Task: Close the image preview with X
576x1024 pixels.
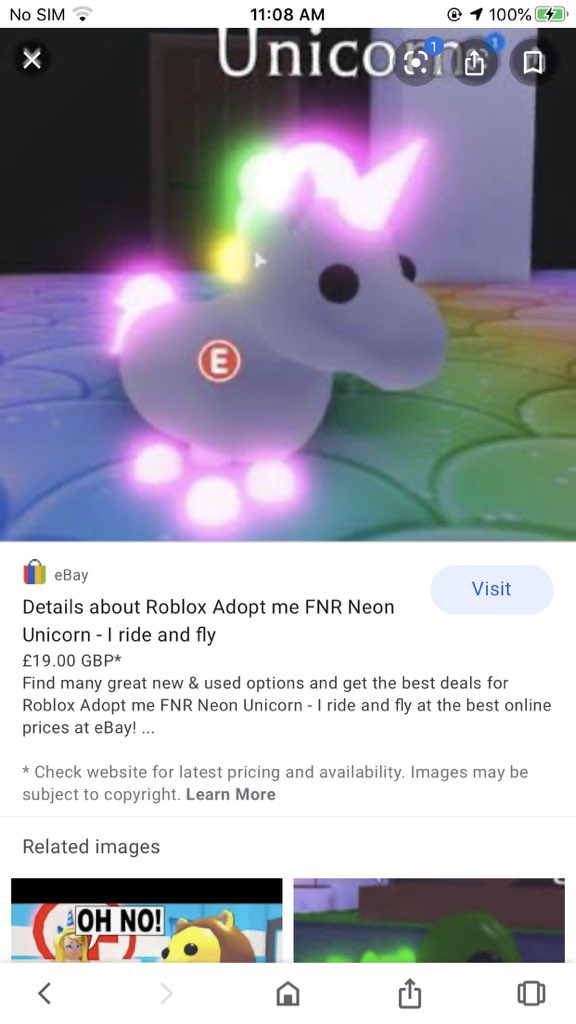Action: 31,61
